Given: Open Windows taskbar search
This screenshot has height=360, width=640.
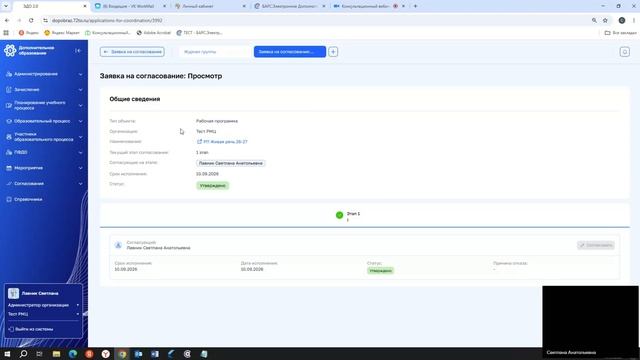Looking at the screenshot, I should pos(23,354).
